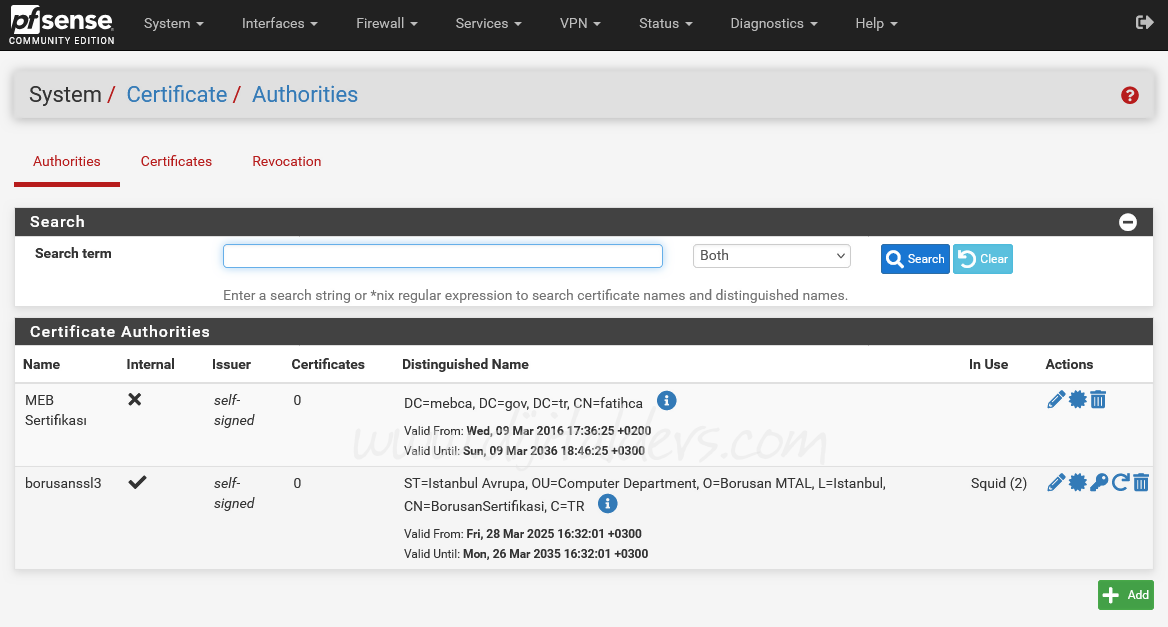This screenshot has height=627, width=1168.
Task: Click inside the Search term field
Action: coord(442,255)
